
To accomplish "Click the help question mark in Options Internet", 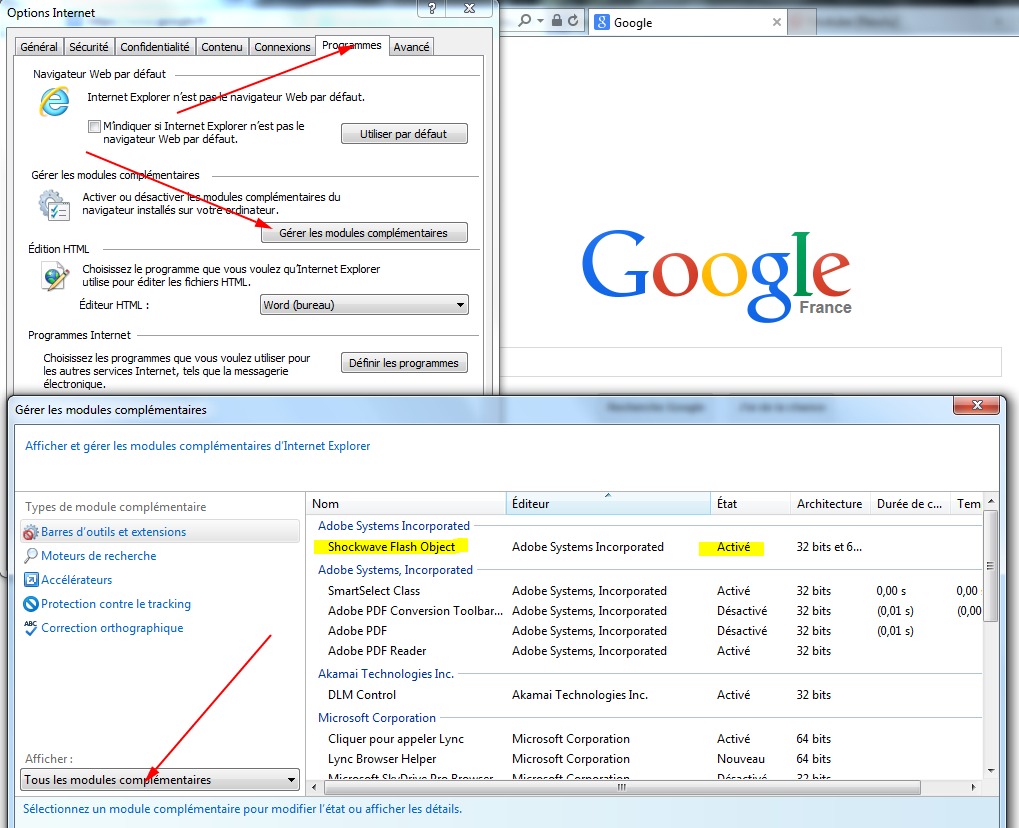I will [432, 8].
